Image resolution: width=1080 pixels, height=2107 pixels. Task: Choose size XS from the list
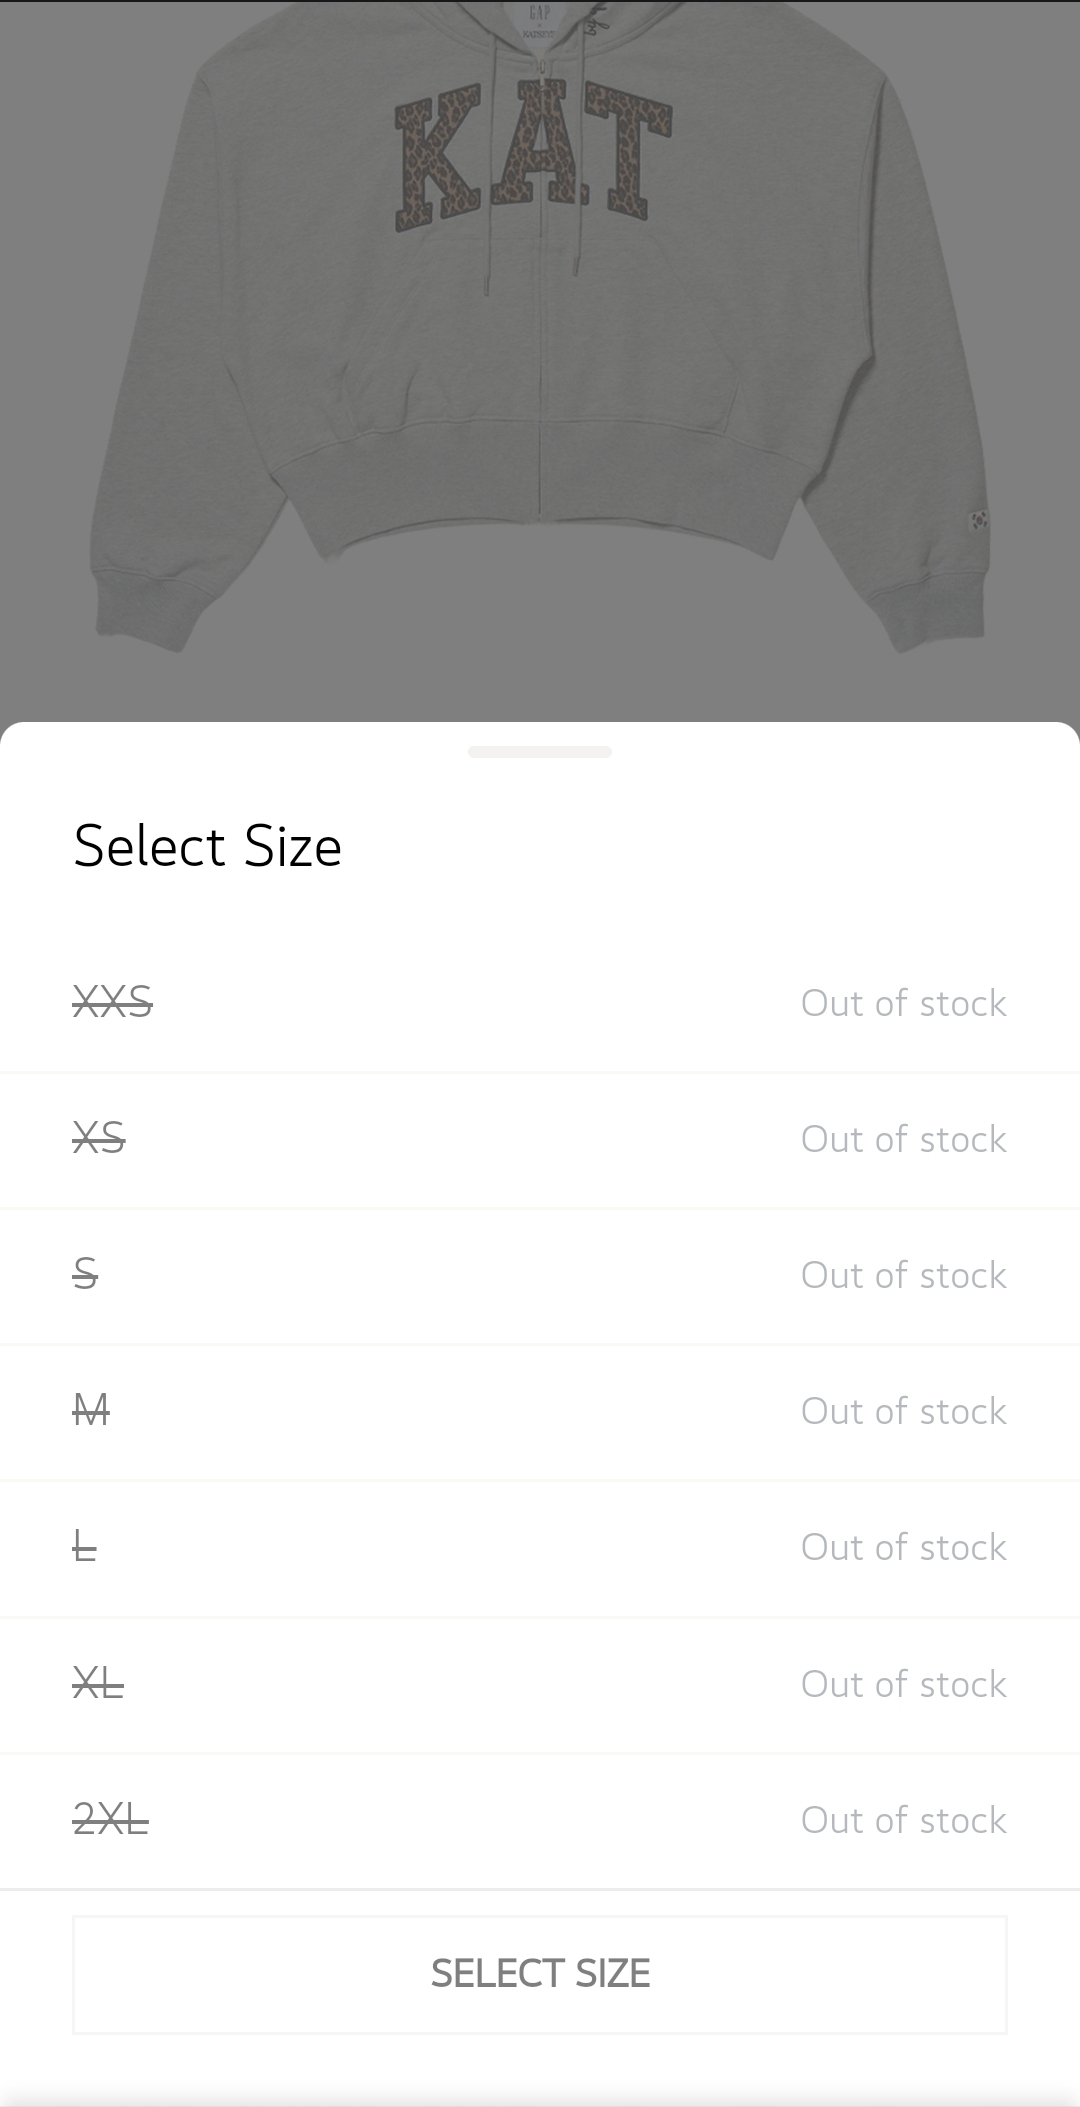pyautogui.click(x=99, y=1138)
